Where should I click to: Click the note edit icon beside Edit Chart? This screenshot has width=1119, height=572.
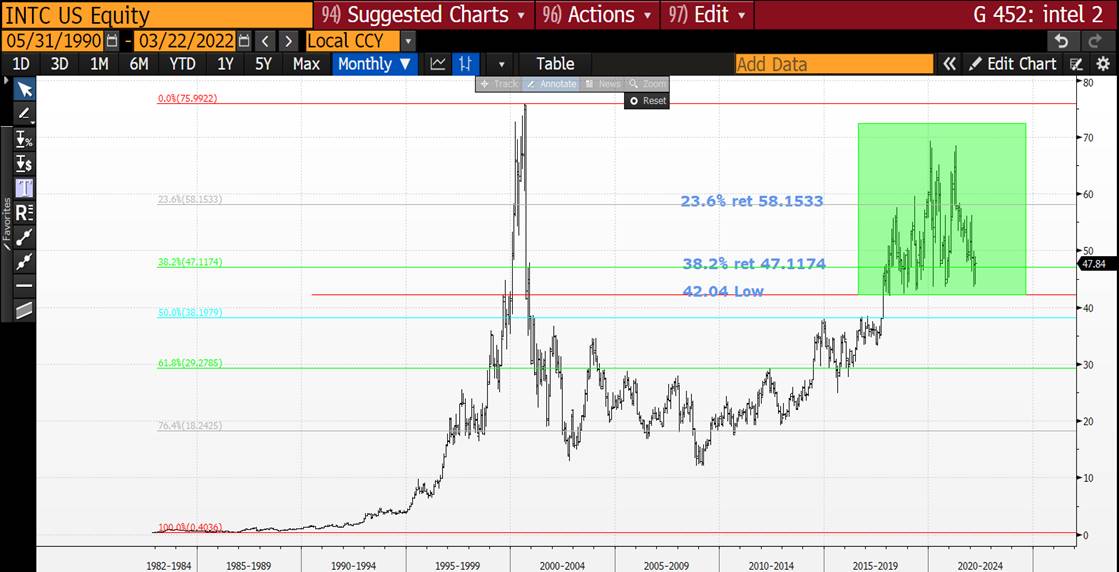coord(1078,64)
